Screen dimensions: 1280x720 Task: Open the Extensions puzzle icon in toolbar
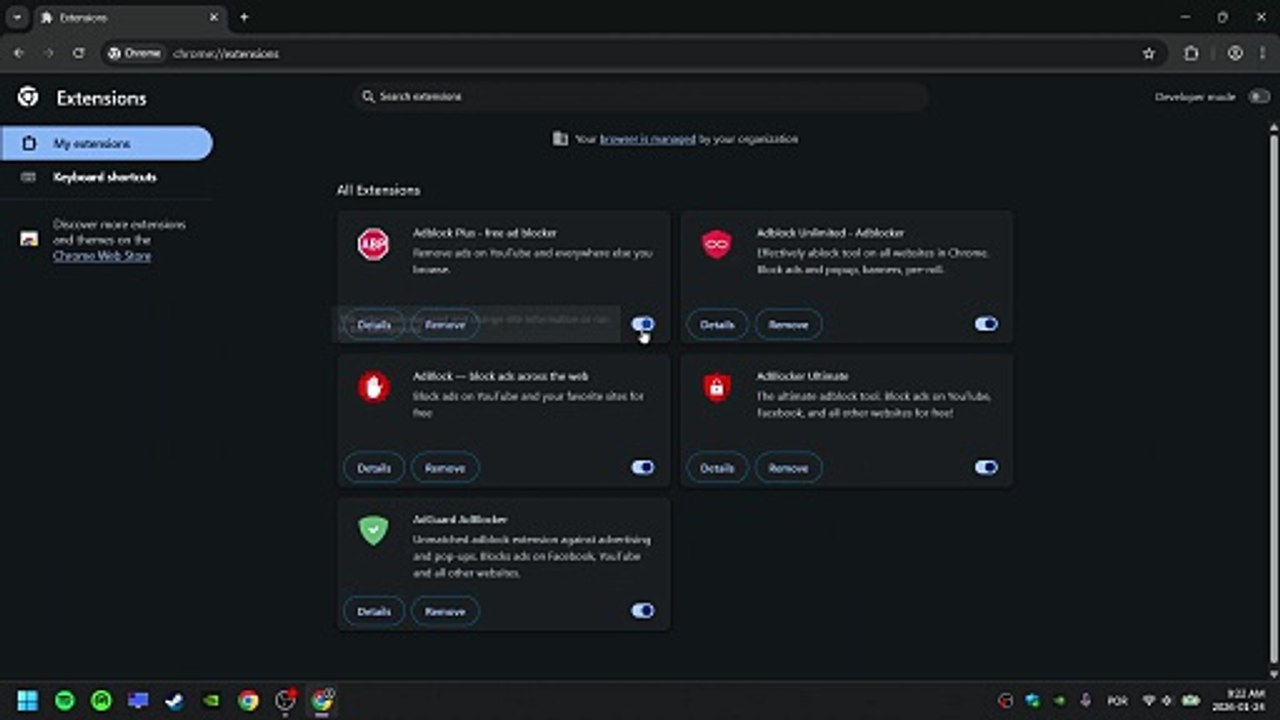tap(1191, 53)
